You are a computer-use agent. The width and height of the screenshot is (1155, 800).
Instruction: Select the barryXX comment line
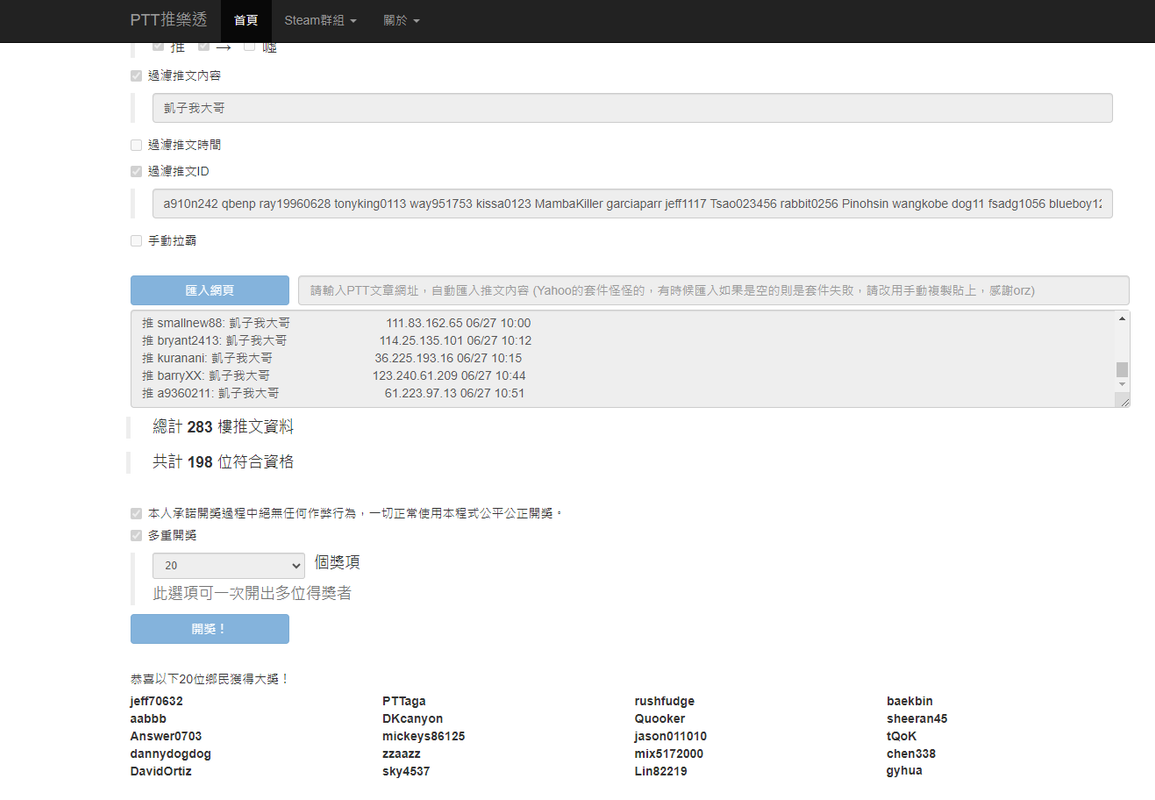333,376
